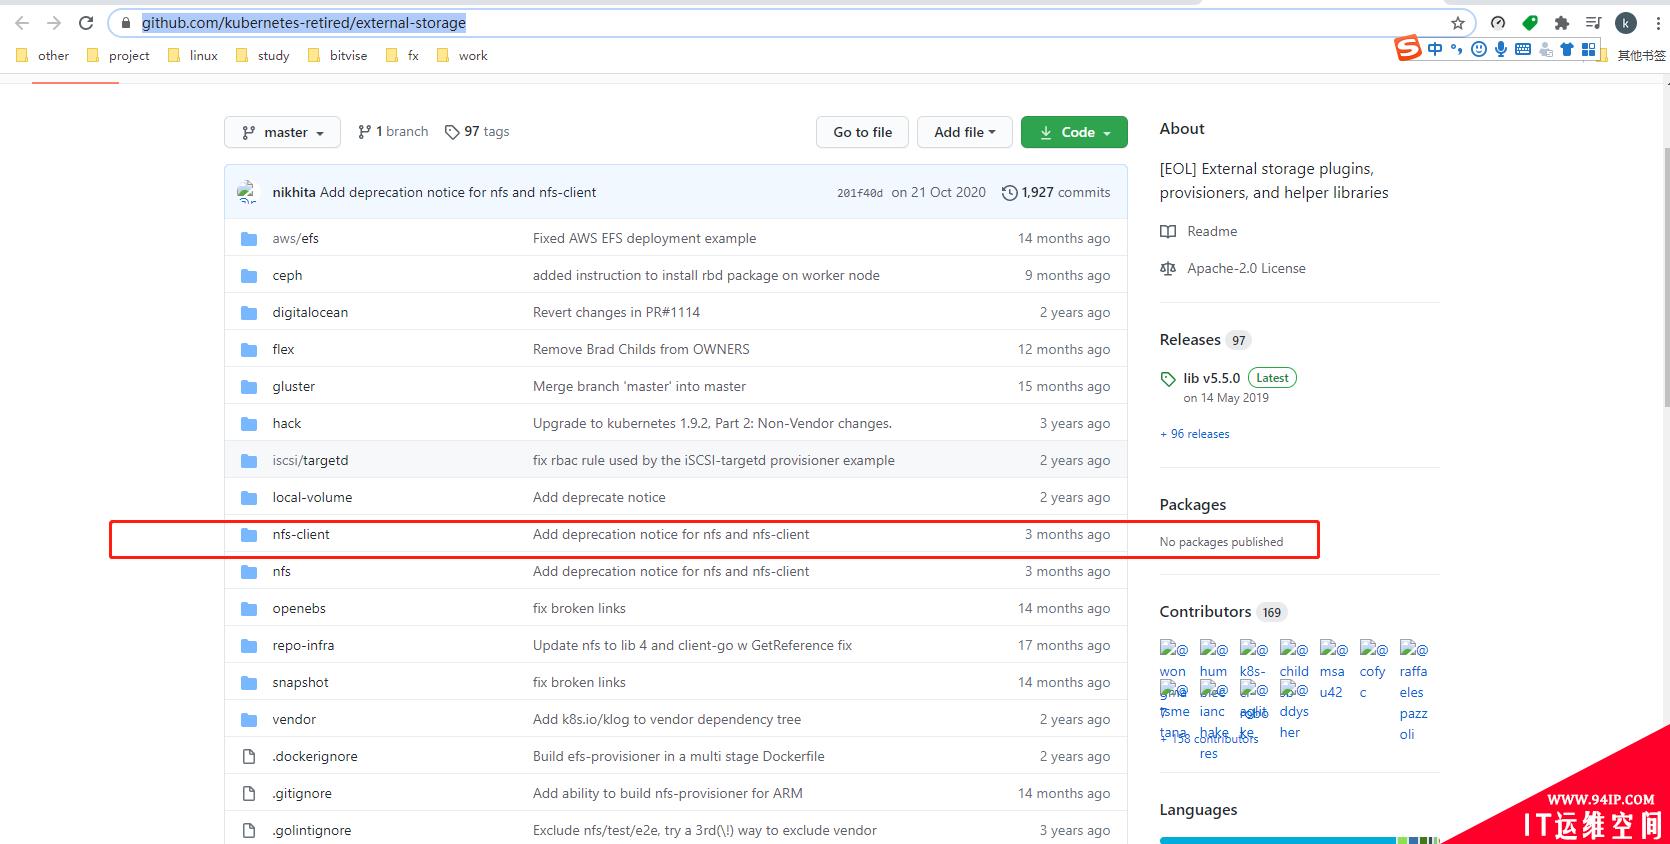Open commit hash 201f40d

pos(860,193)
